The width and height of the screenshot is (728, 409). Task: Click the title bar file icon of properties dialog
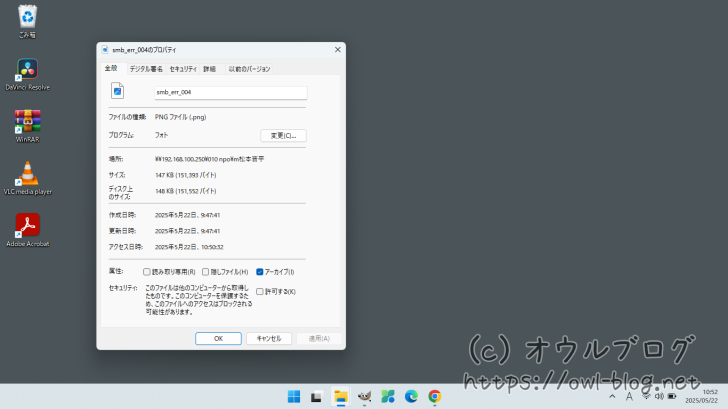pos(105,50)
